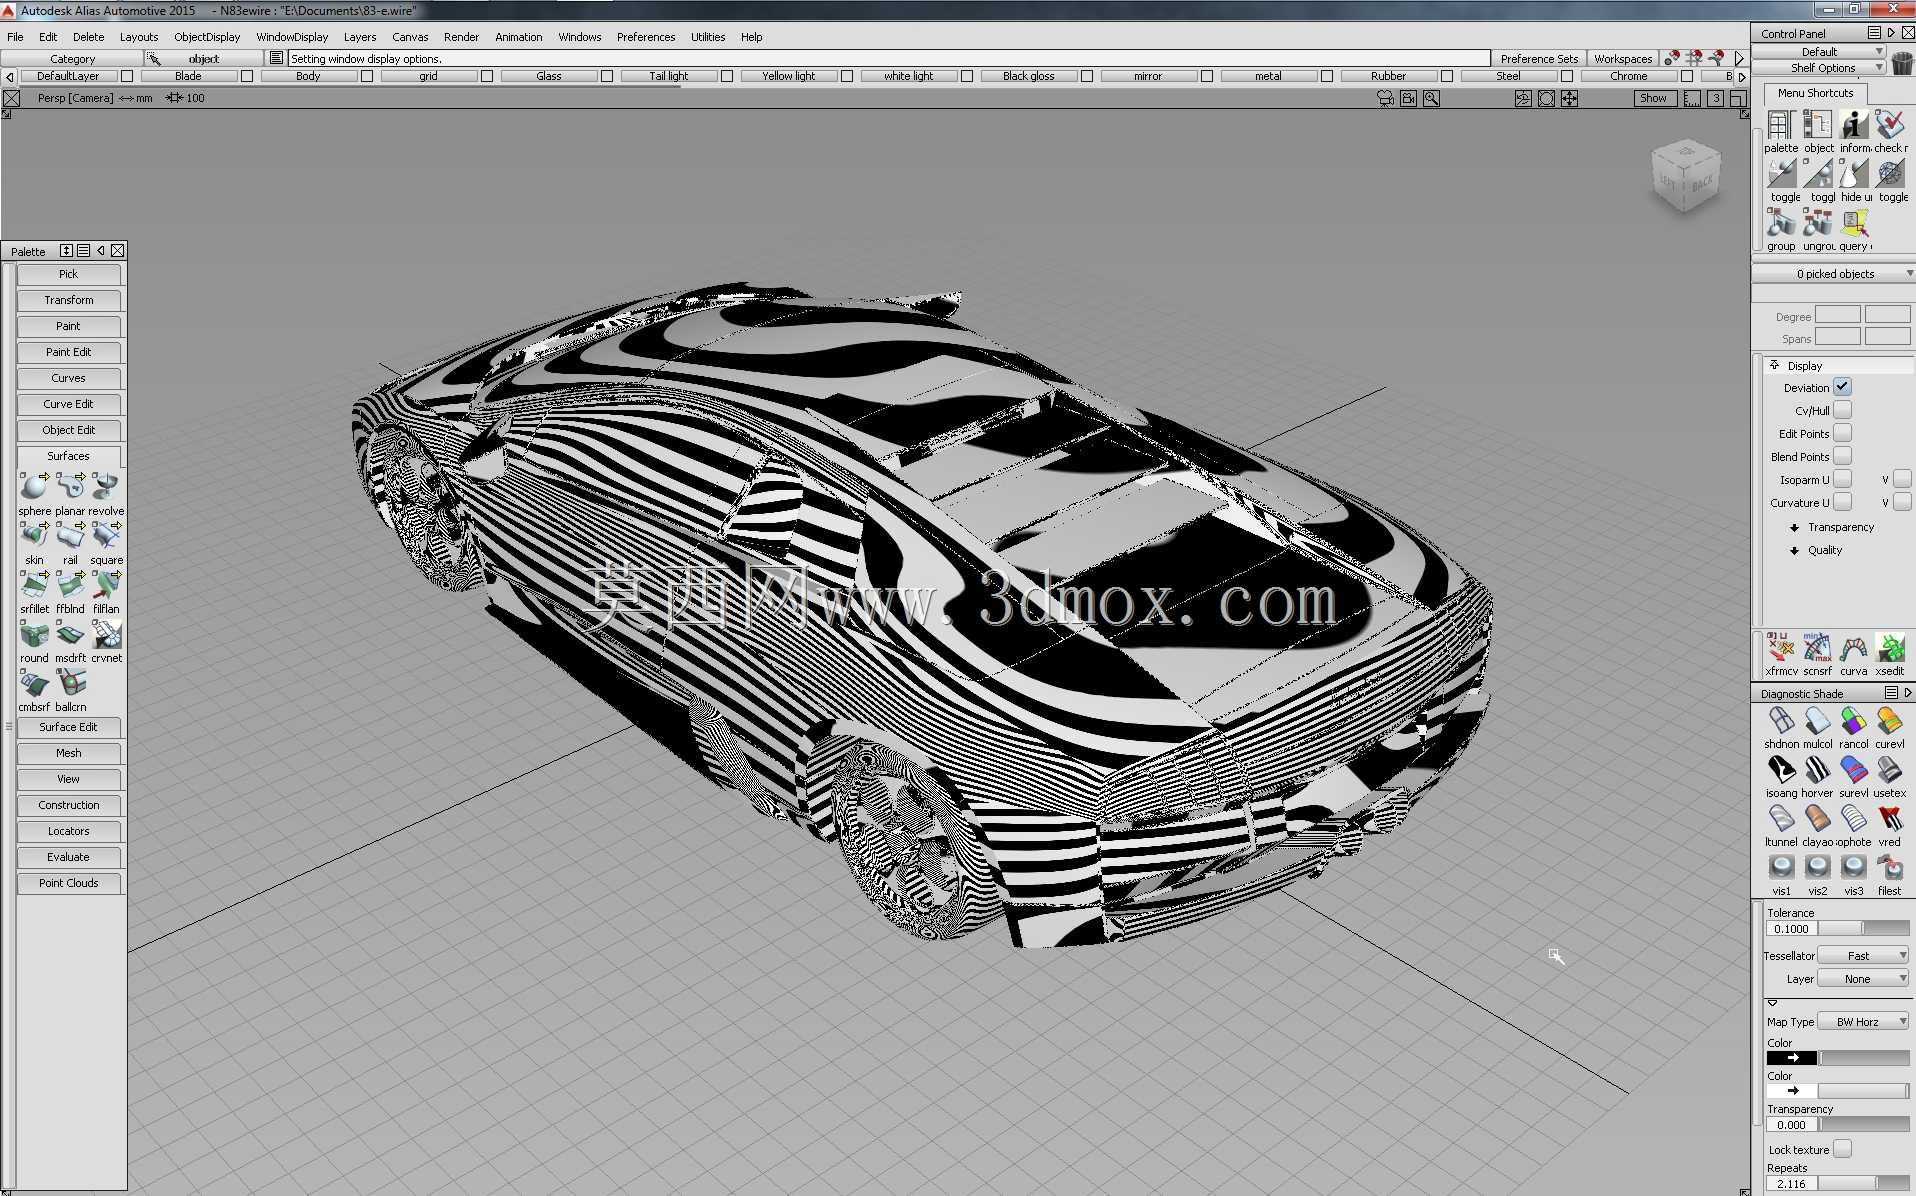Select curevl curvature evaluation shade
This screenshot has width=1916, height=1196.
click(x=1890, y=721)
